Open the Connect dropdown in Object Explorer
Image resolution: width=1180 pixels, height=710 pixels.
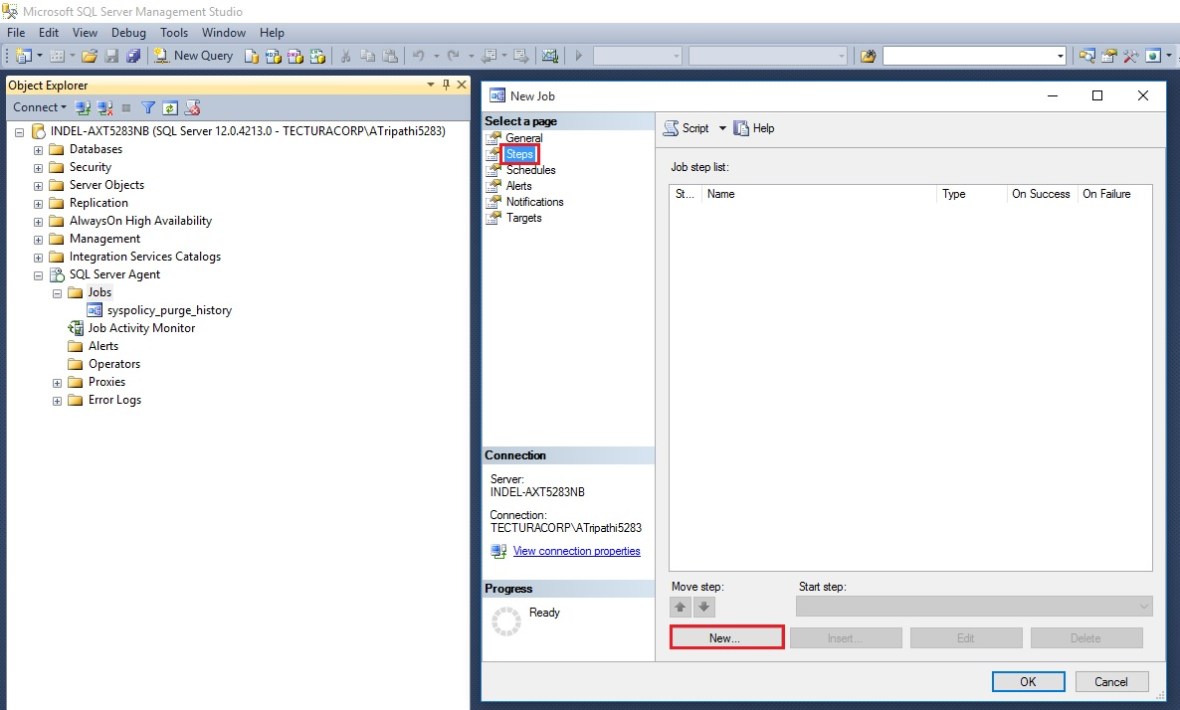click(x=39, y=107)
